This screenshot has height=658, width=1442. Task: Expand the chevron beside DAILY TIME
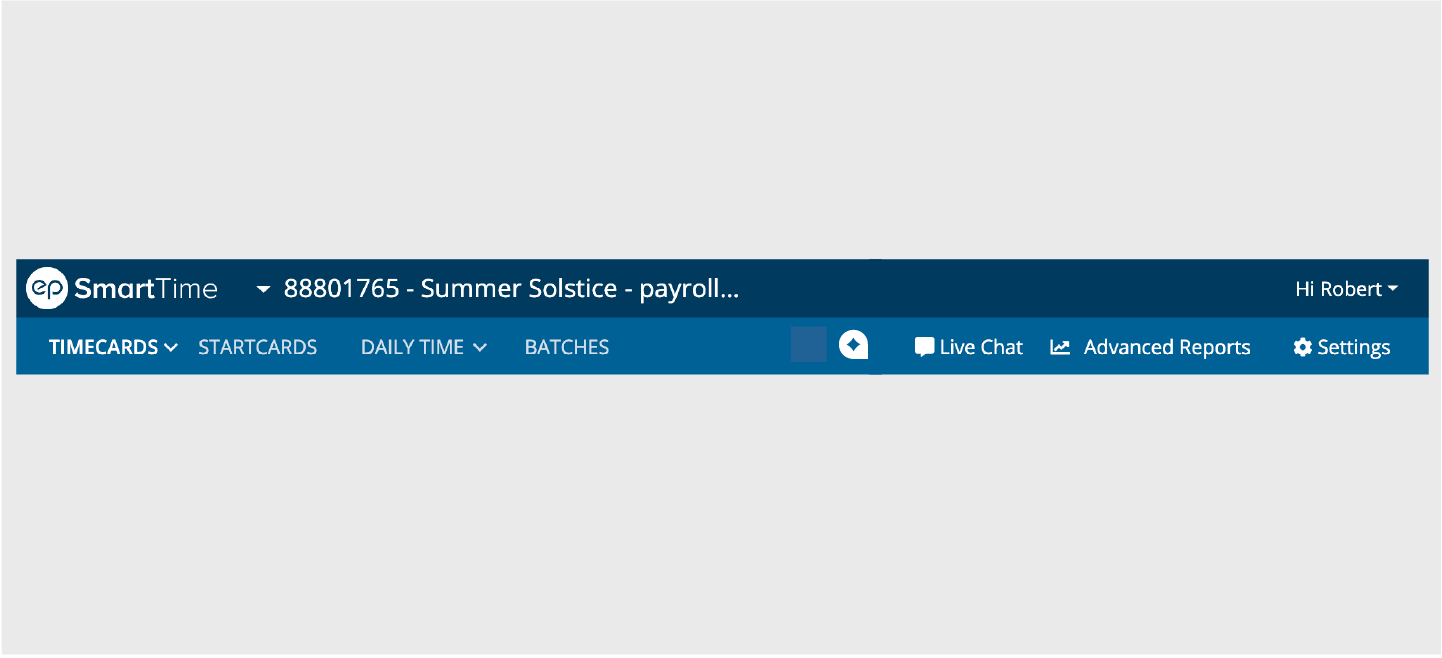click(480, 347)
